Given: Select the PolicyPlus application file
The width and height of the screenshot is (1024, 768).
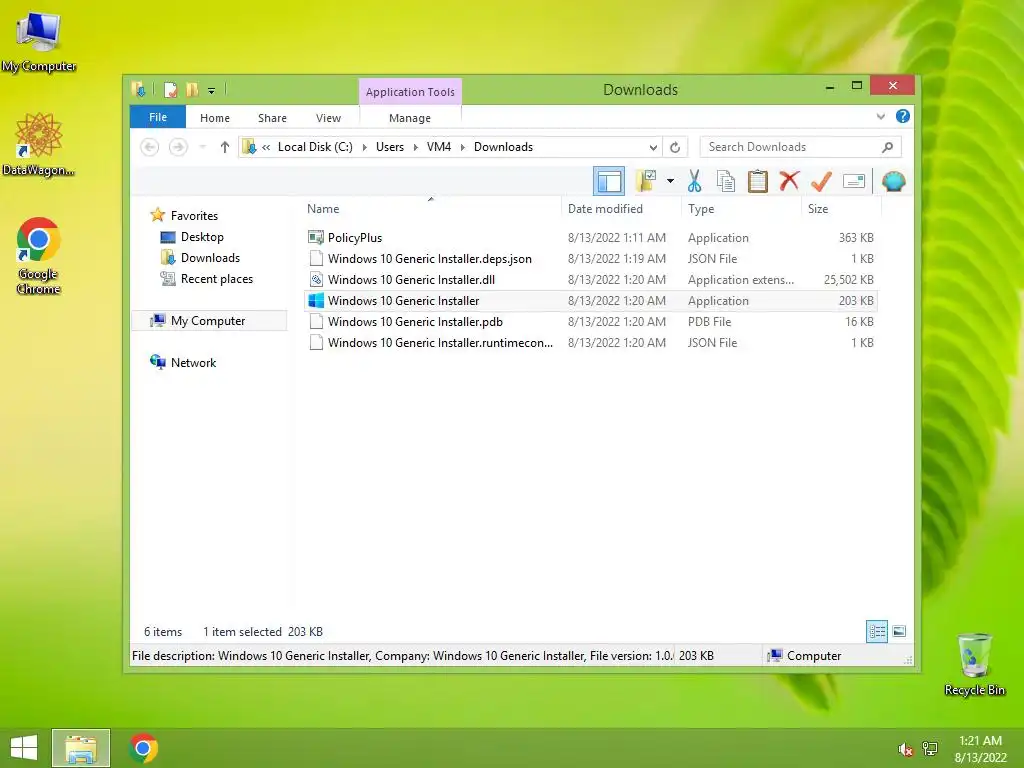Looking at the screenshot, I should pyautogui.click(x=590, y=238).
